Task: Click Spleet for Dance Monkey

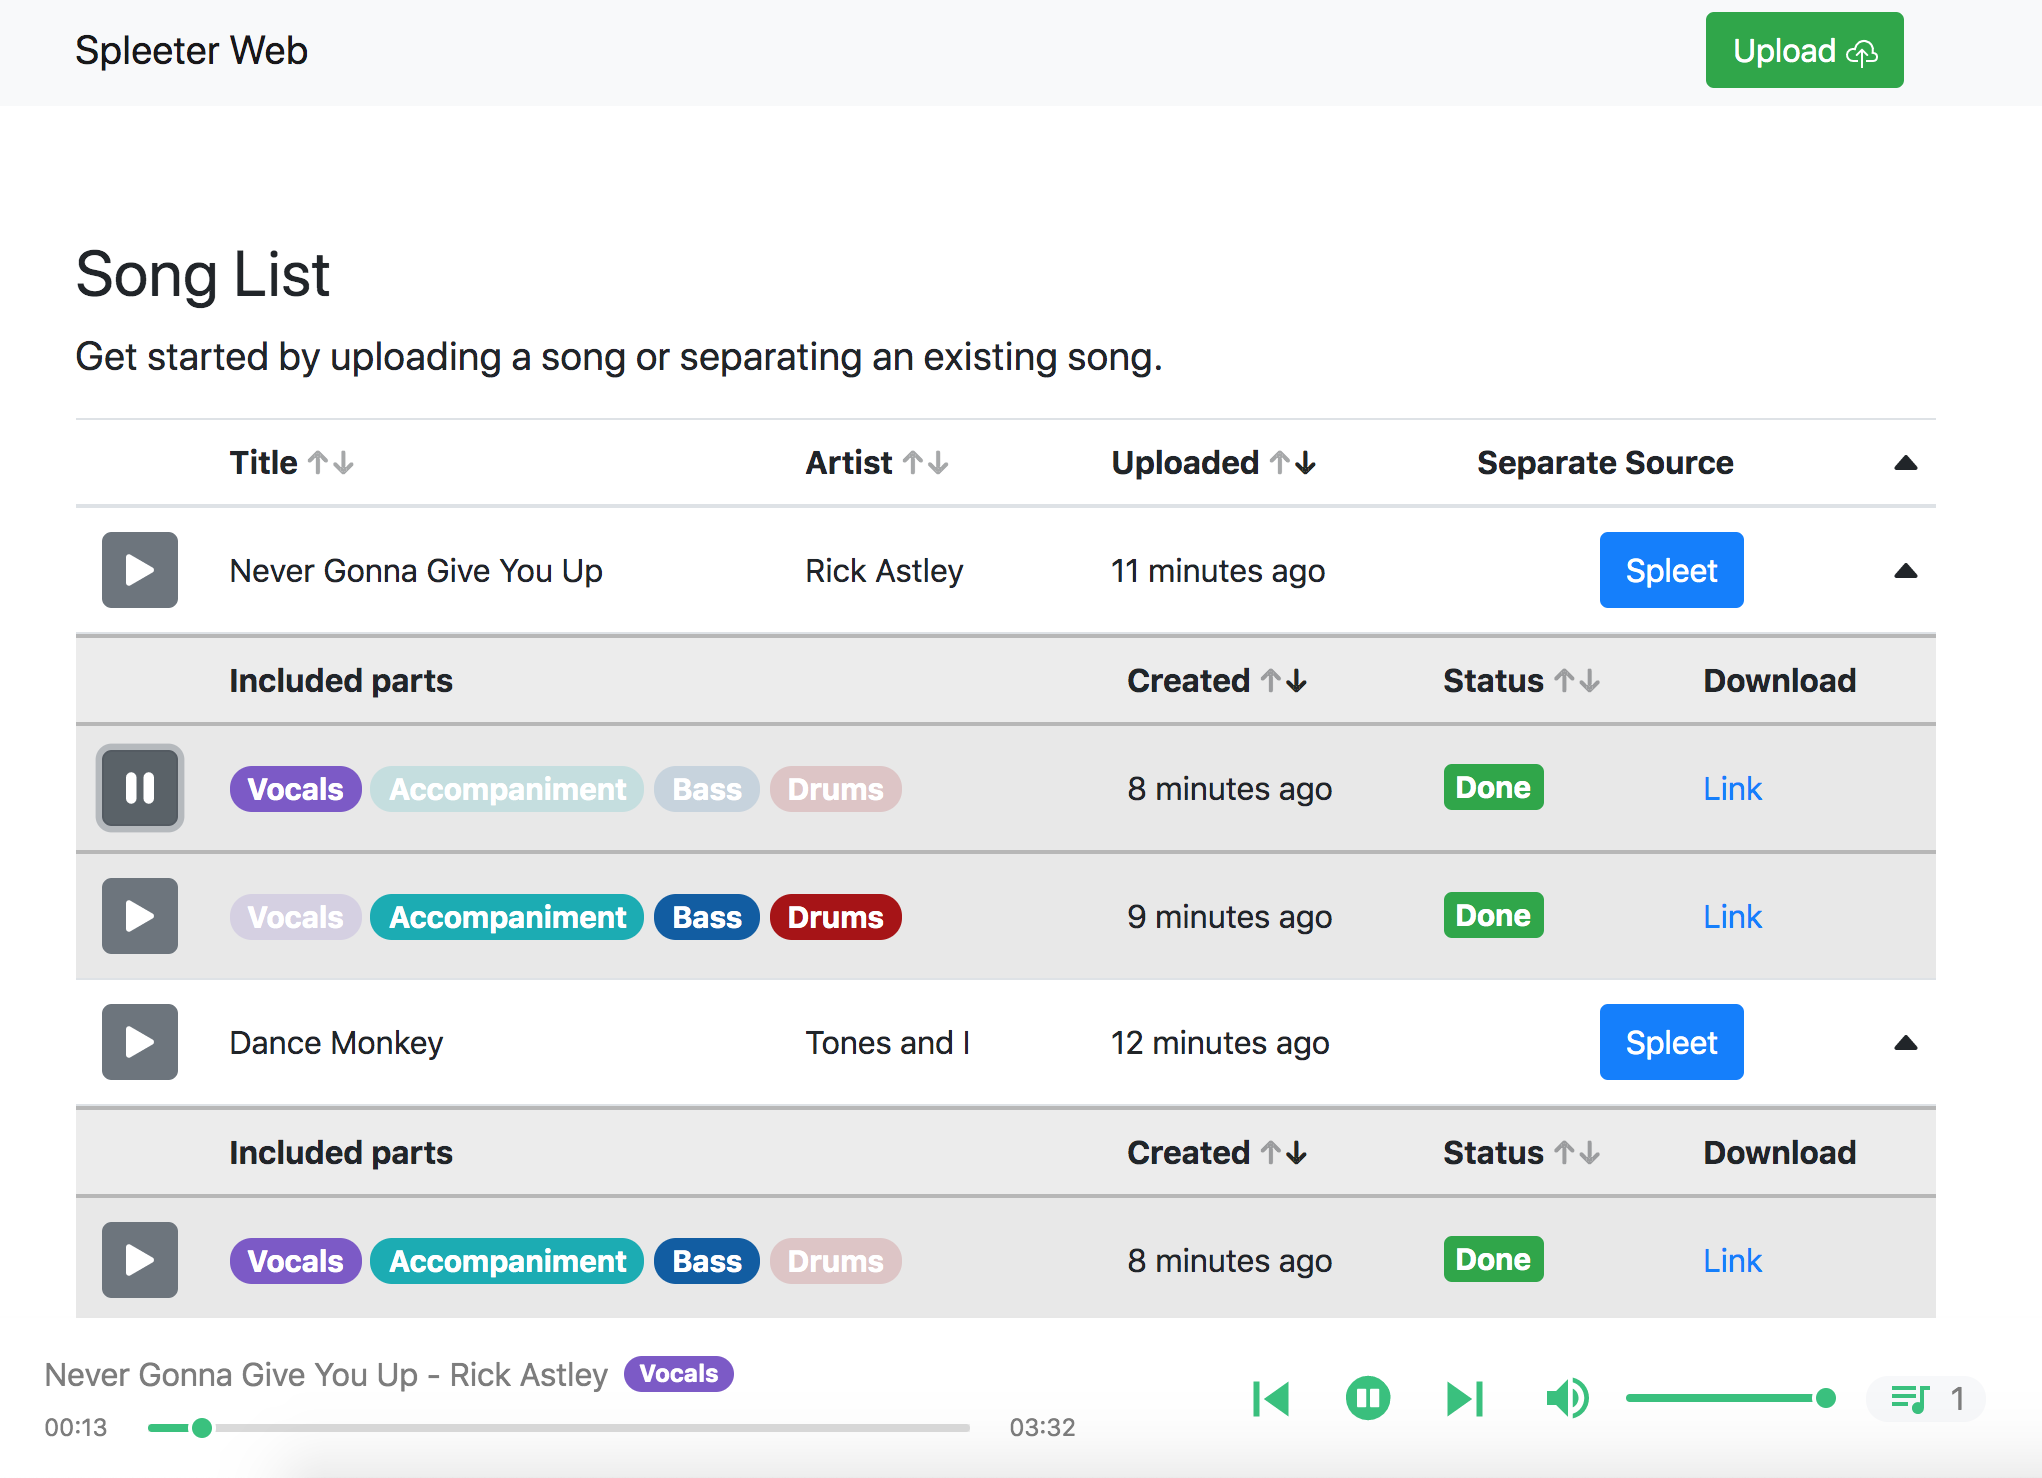Action: (x=1670, y=1042)
